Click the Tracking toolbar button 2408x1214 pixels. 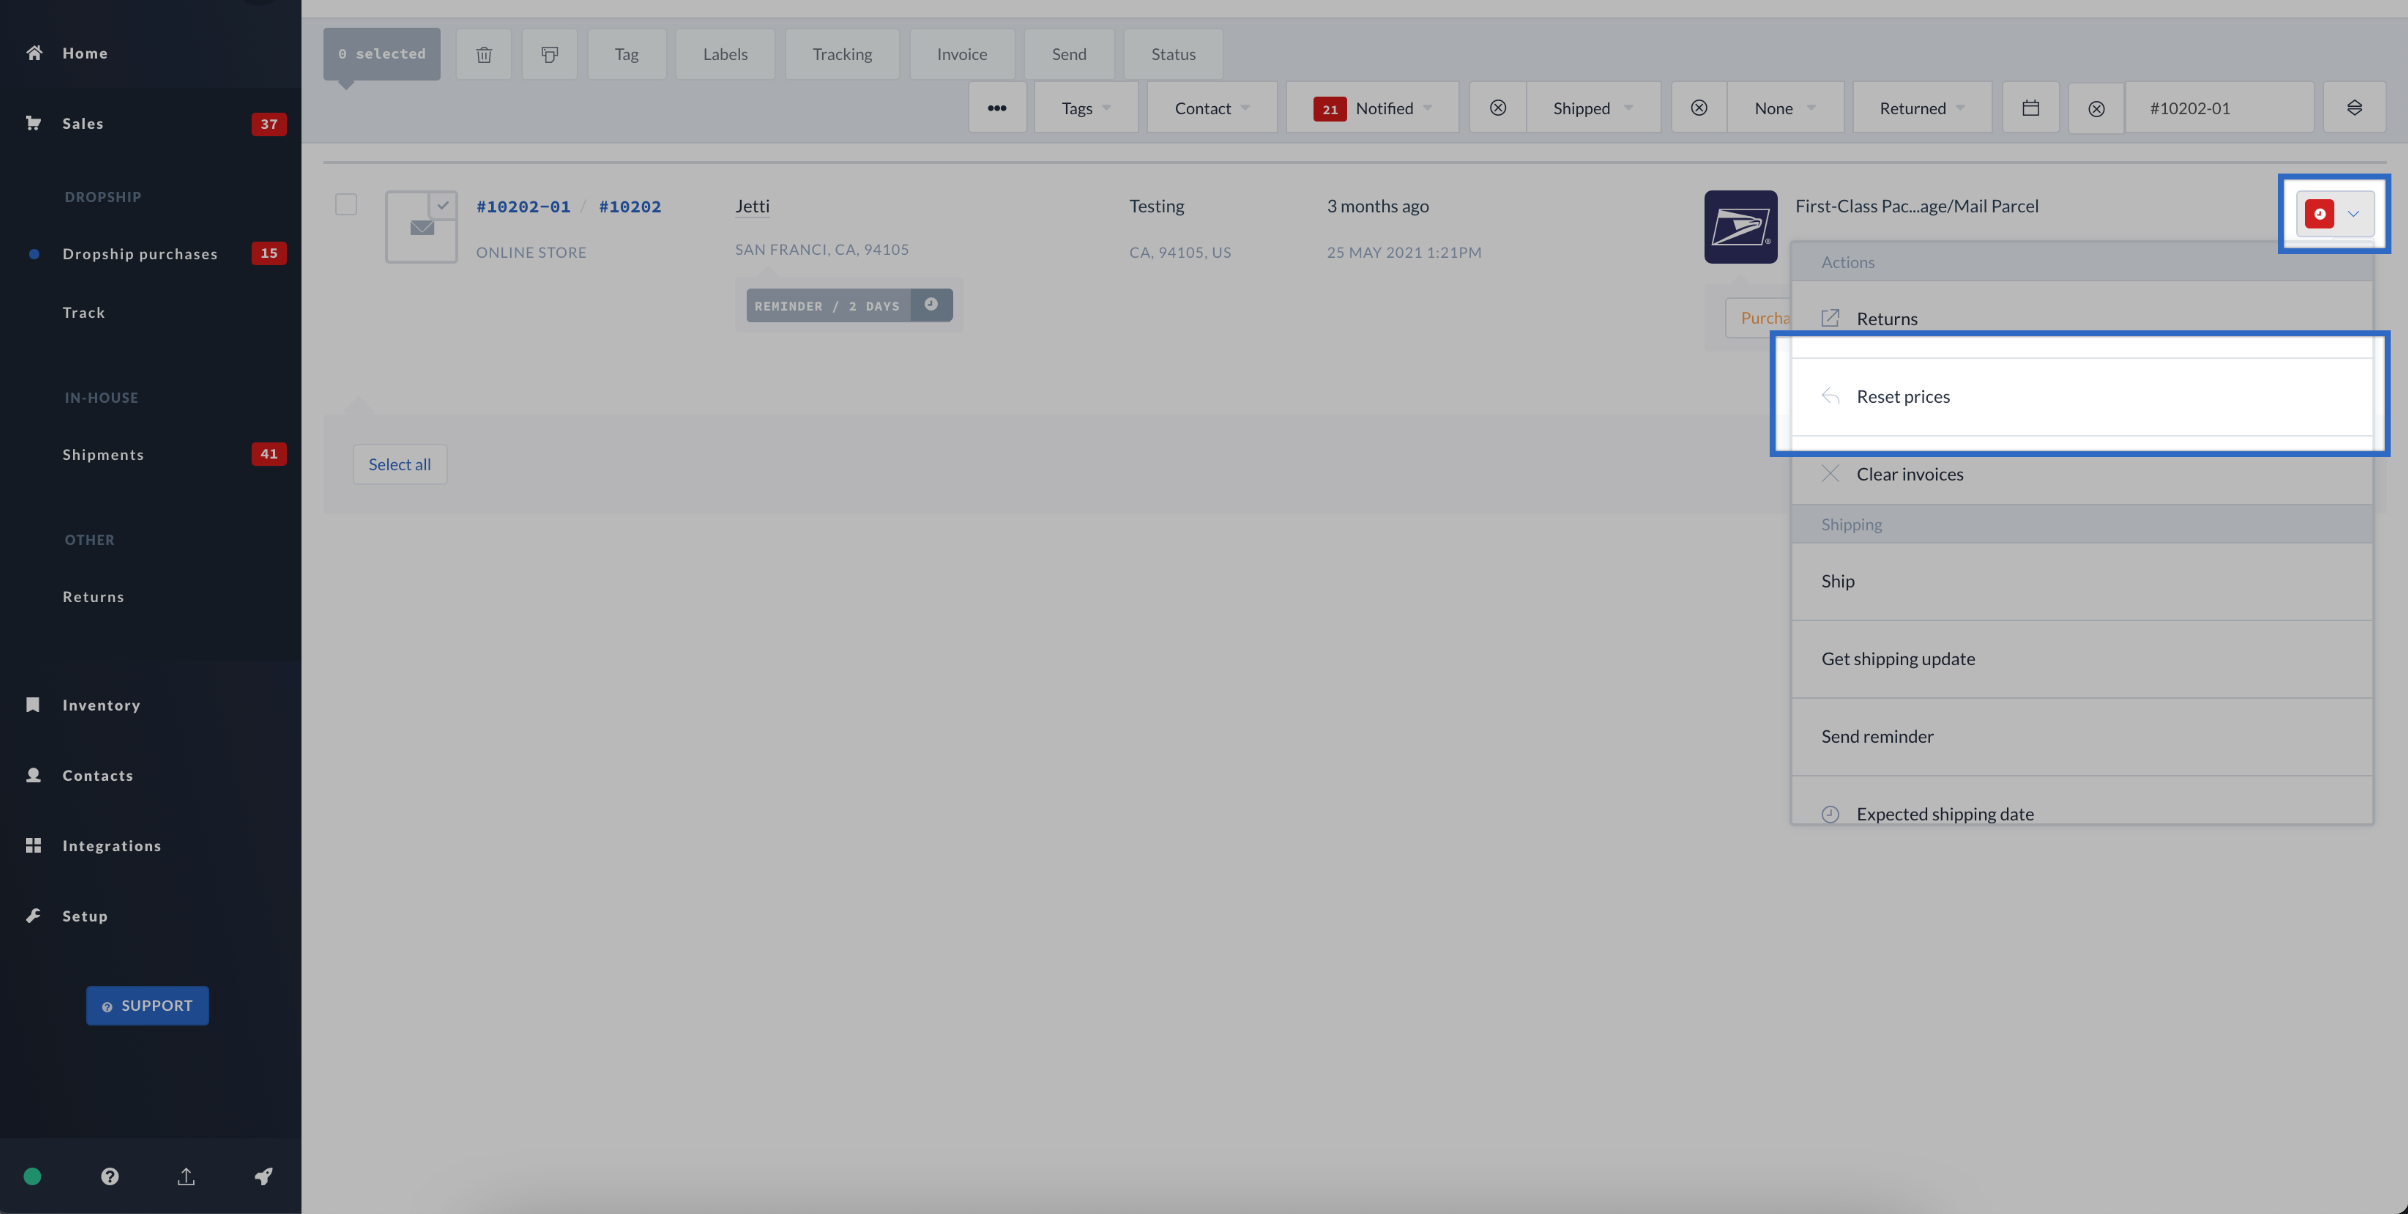click(x=842, y=54)
